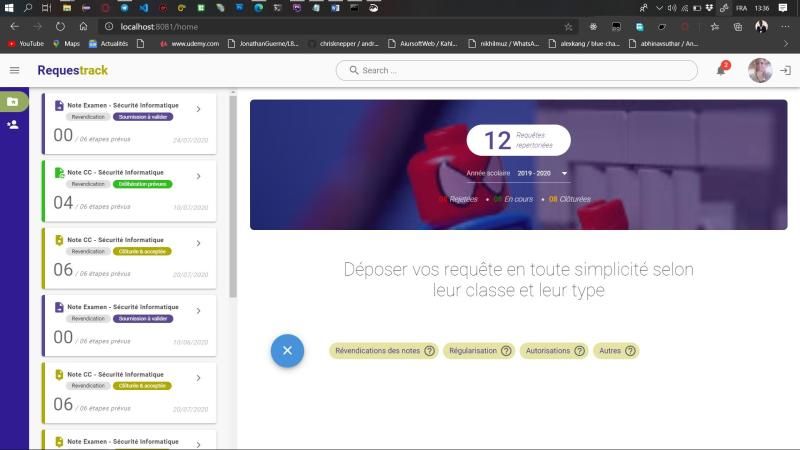Go to browser home page
Image resolution: width=800 pixels, height=450 pixels.
click(83, 27)
